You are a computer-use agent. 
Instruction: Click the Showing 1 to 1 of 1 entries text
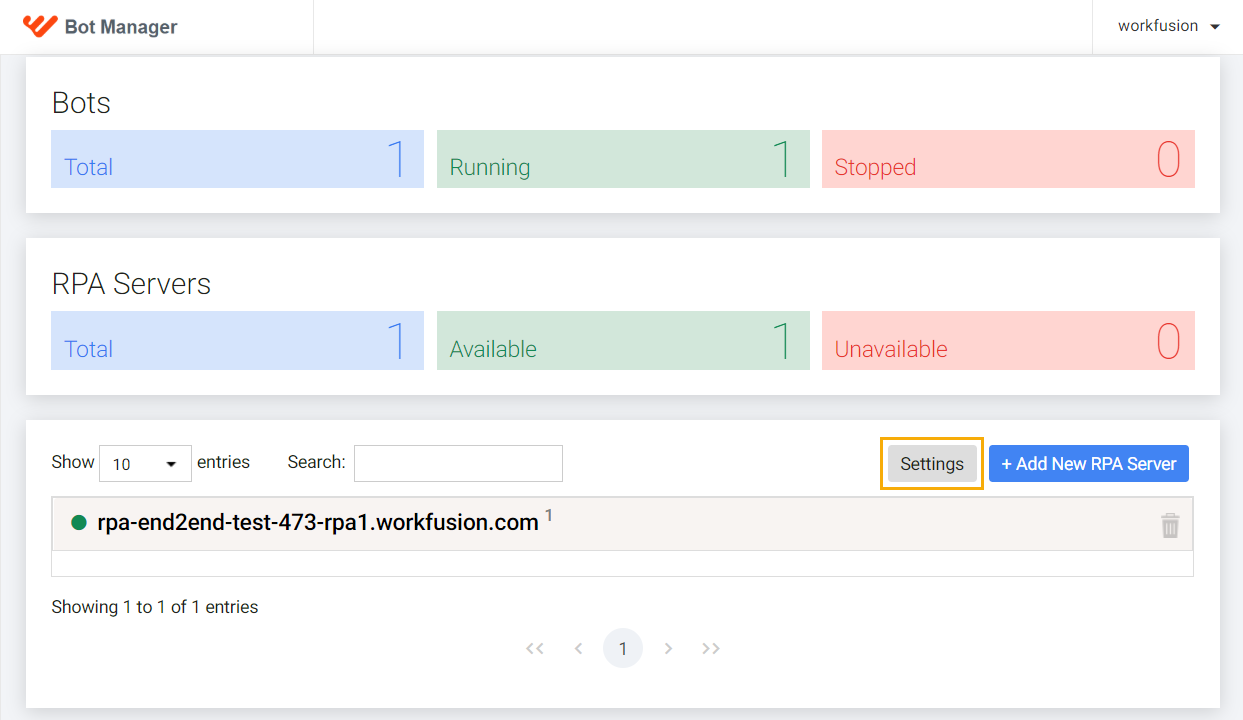[155, 607]
